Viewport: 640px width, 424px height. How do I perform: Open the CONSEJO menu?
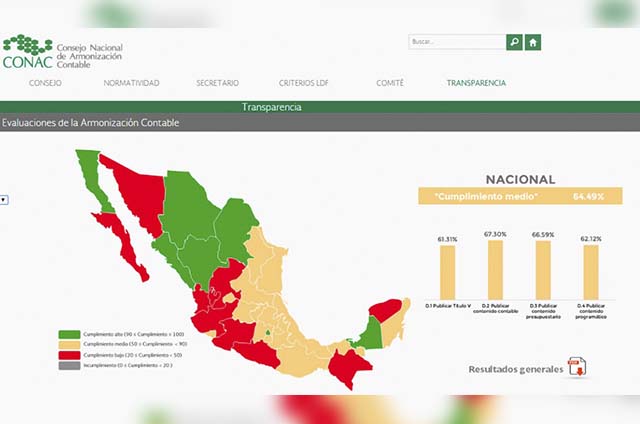tap(45, 83)
